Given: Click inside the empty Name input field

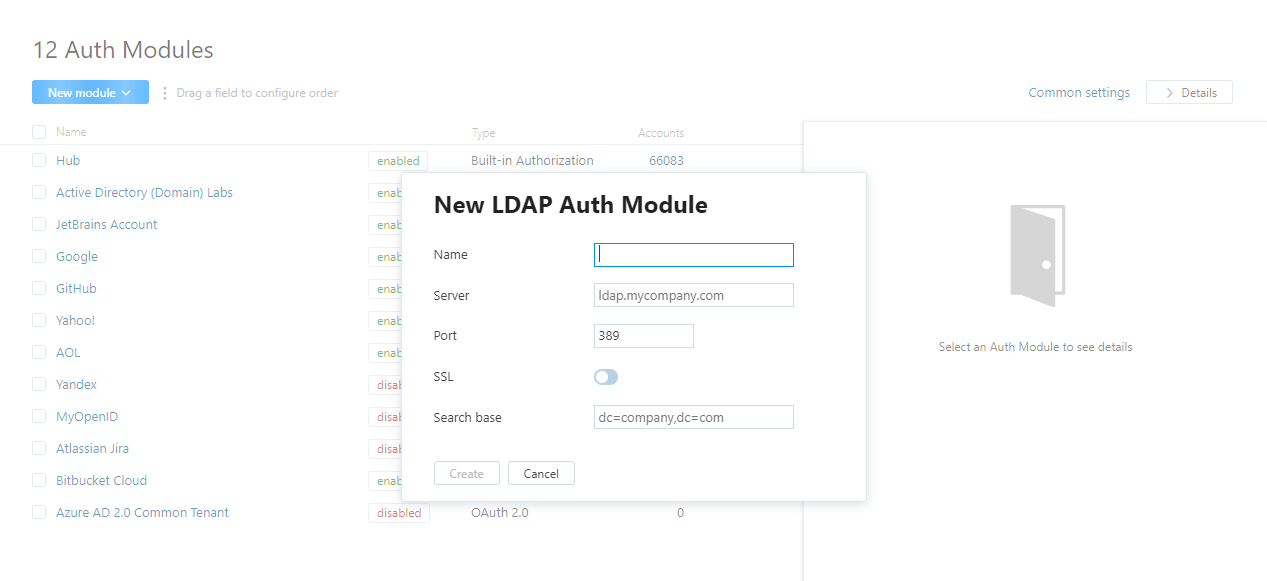Looking at the screenshot, I should [x=693, y=254].
